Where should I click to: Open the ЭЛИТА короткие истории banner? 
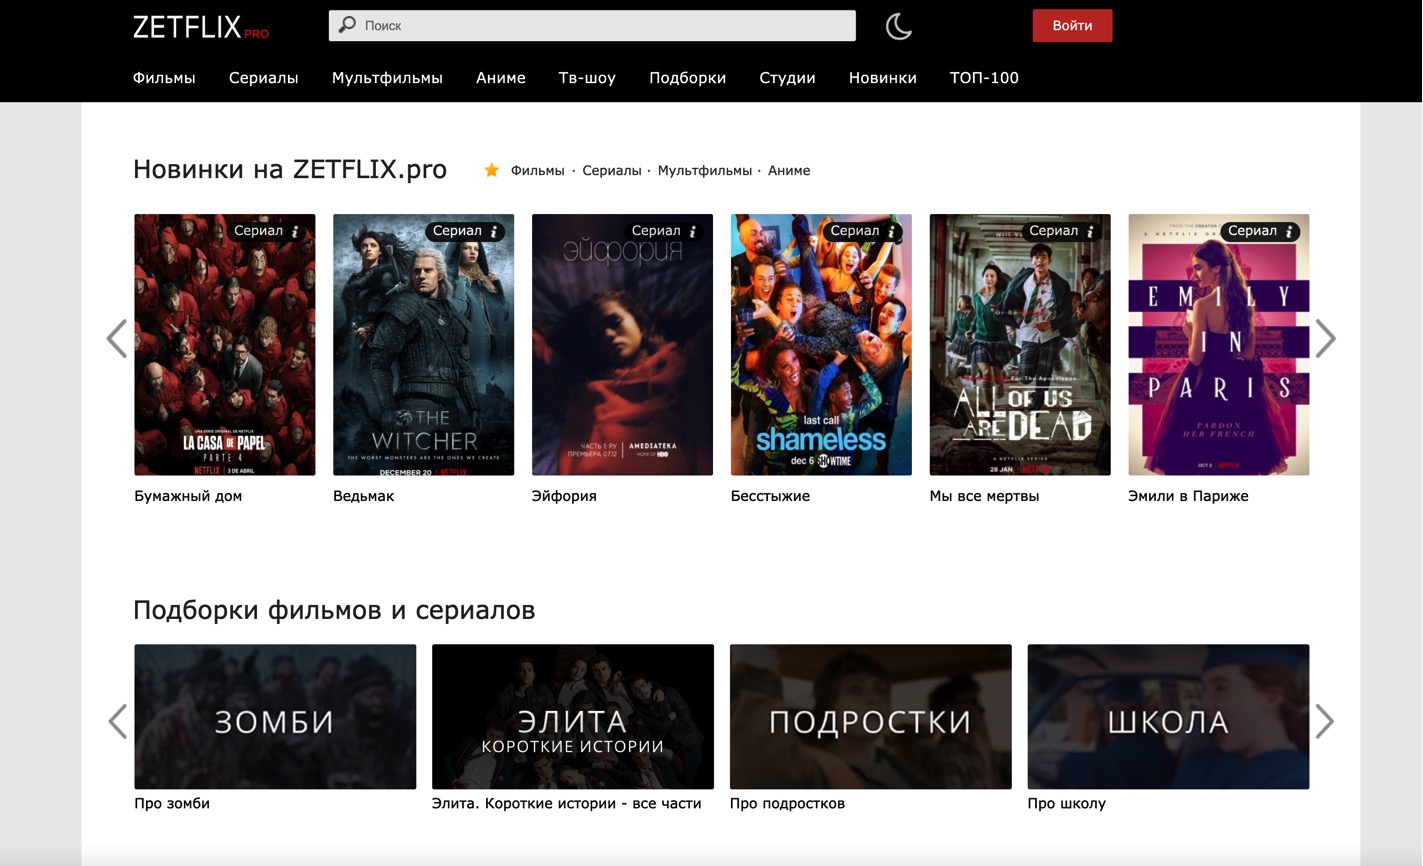tap(573, 717)
